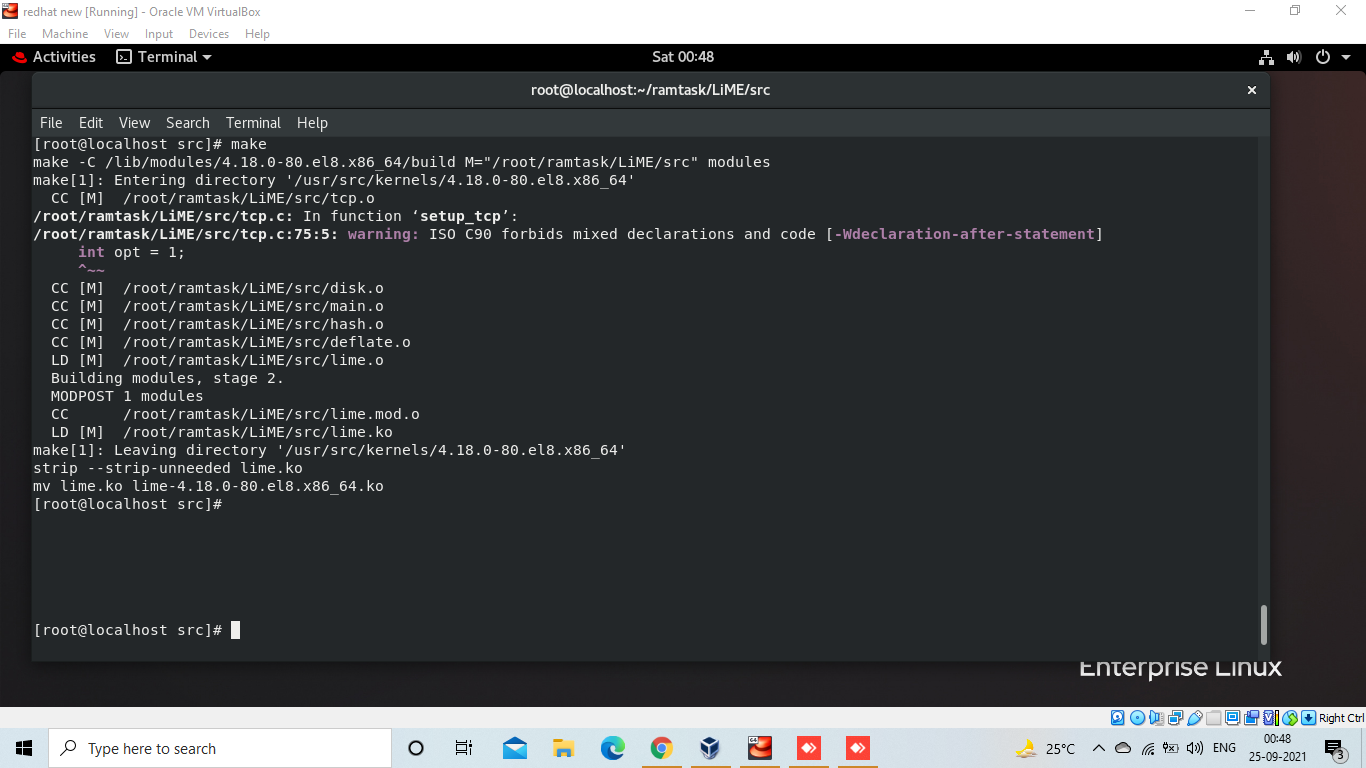1366x768 pixels.
Task: Open the terminal Search menu
Action: coord(188,123)
